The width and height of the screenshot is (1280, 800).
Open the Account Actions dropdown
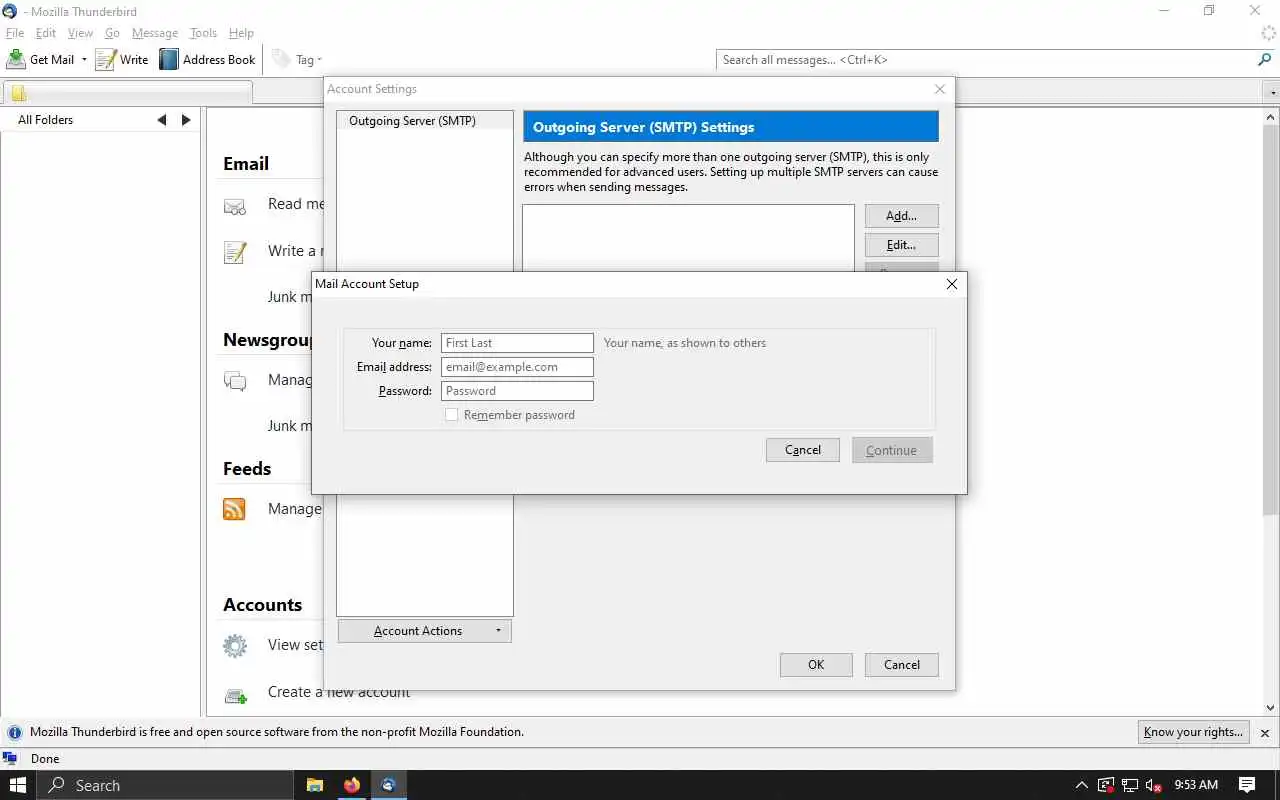[x=425, y=631]
